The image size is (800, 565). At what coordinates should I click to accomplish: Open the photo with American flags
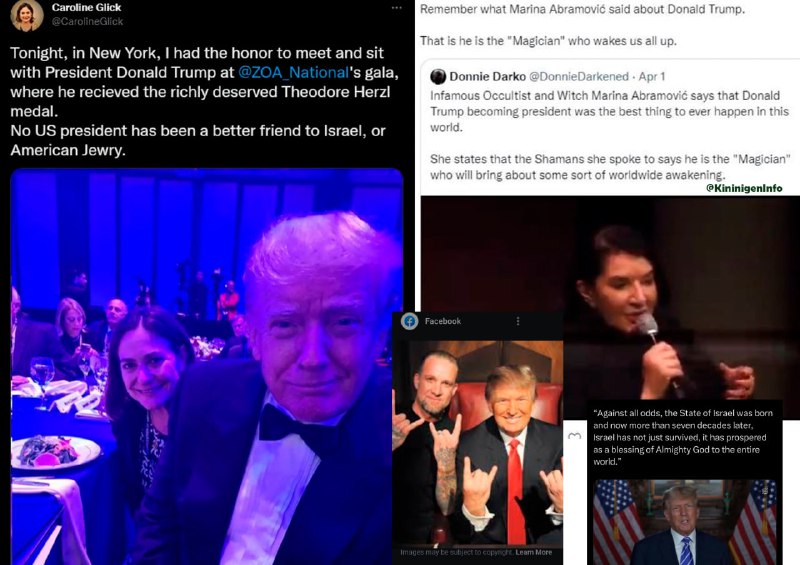685,522
